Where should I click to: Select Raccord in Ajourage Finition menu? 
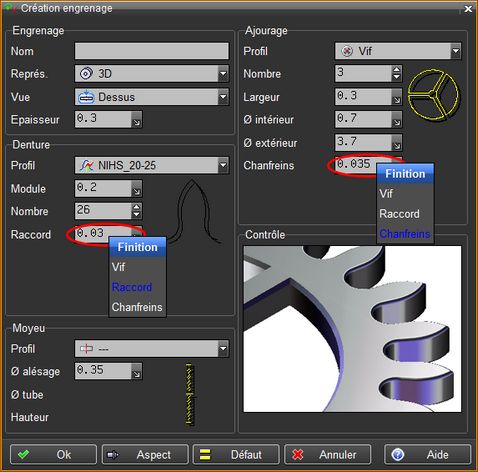pos(399,214)
